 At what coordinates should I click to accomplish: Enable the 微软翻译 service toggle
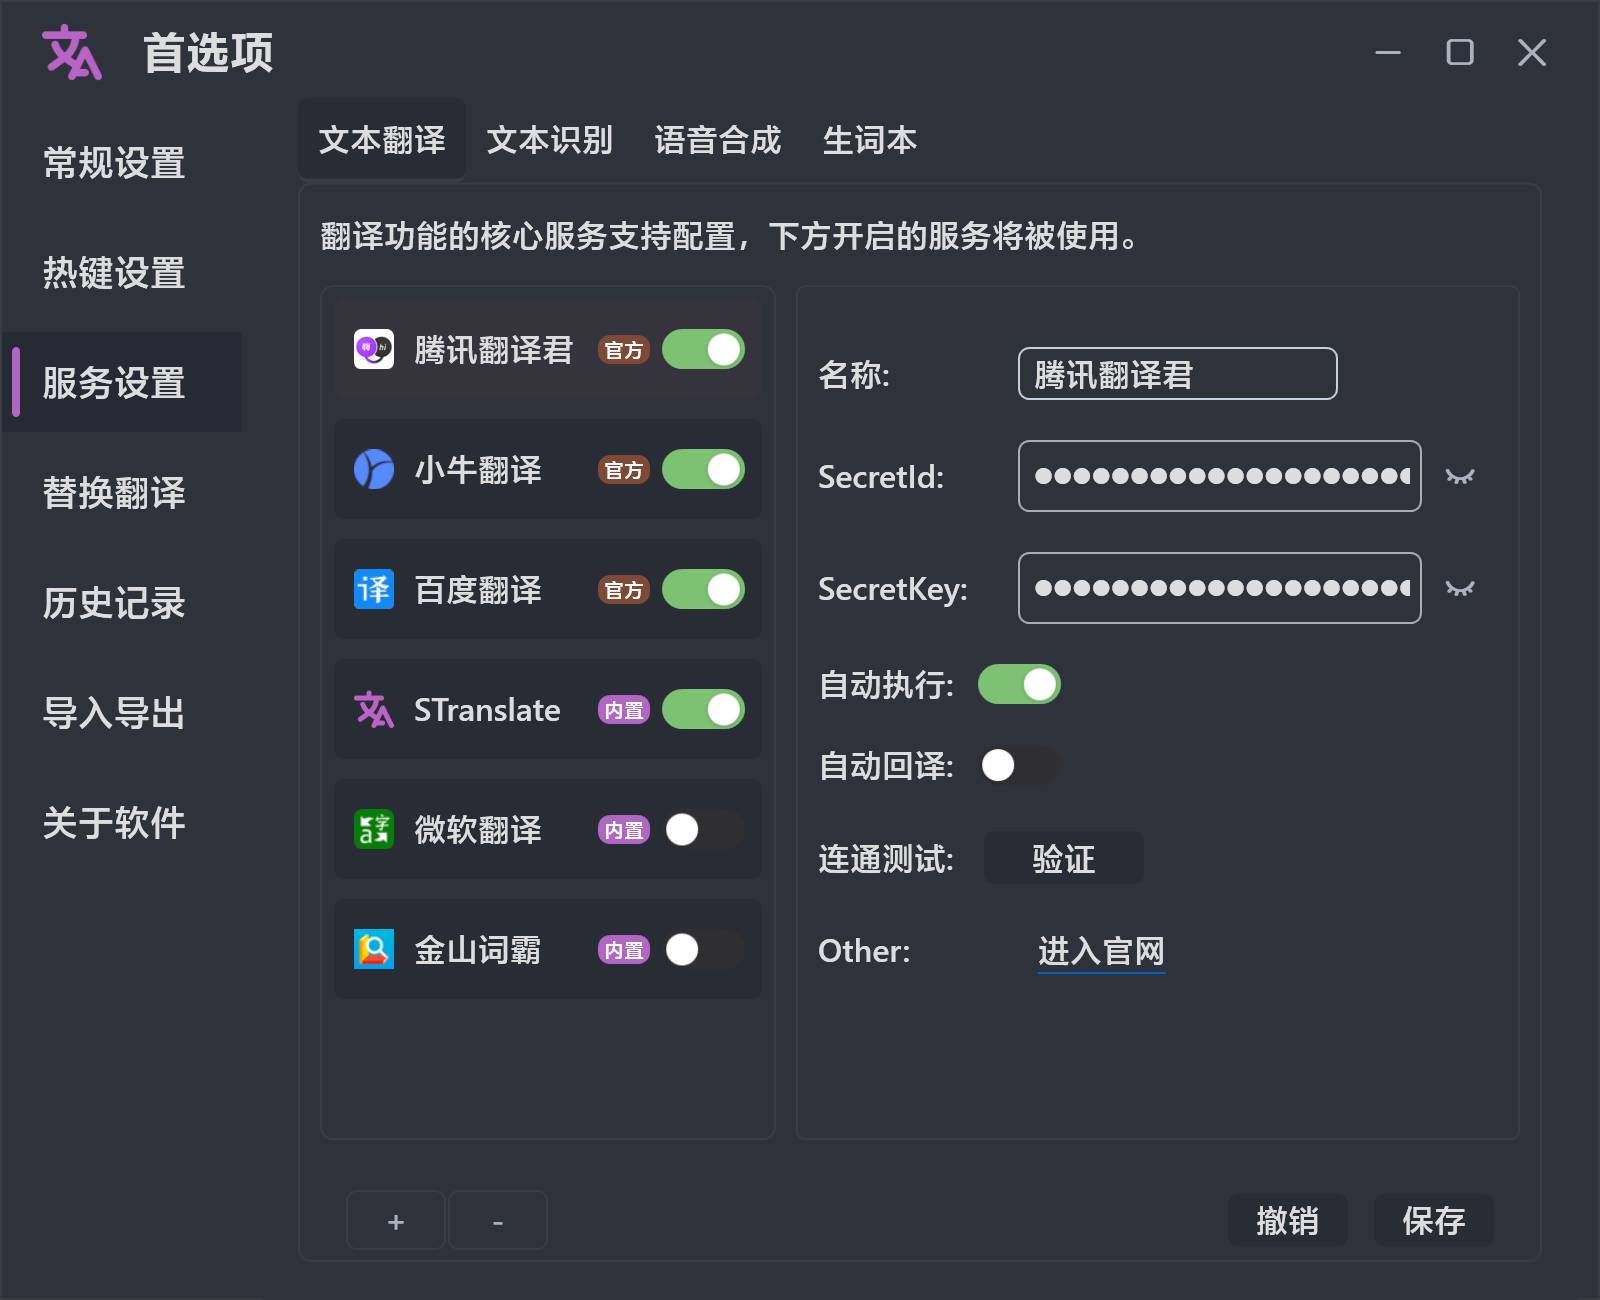[703, 829]
